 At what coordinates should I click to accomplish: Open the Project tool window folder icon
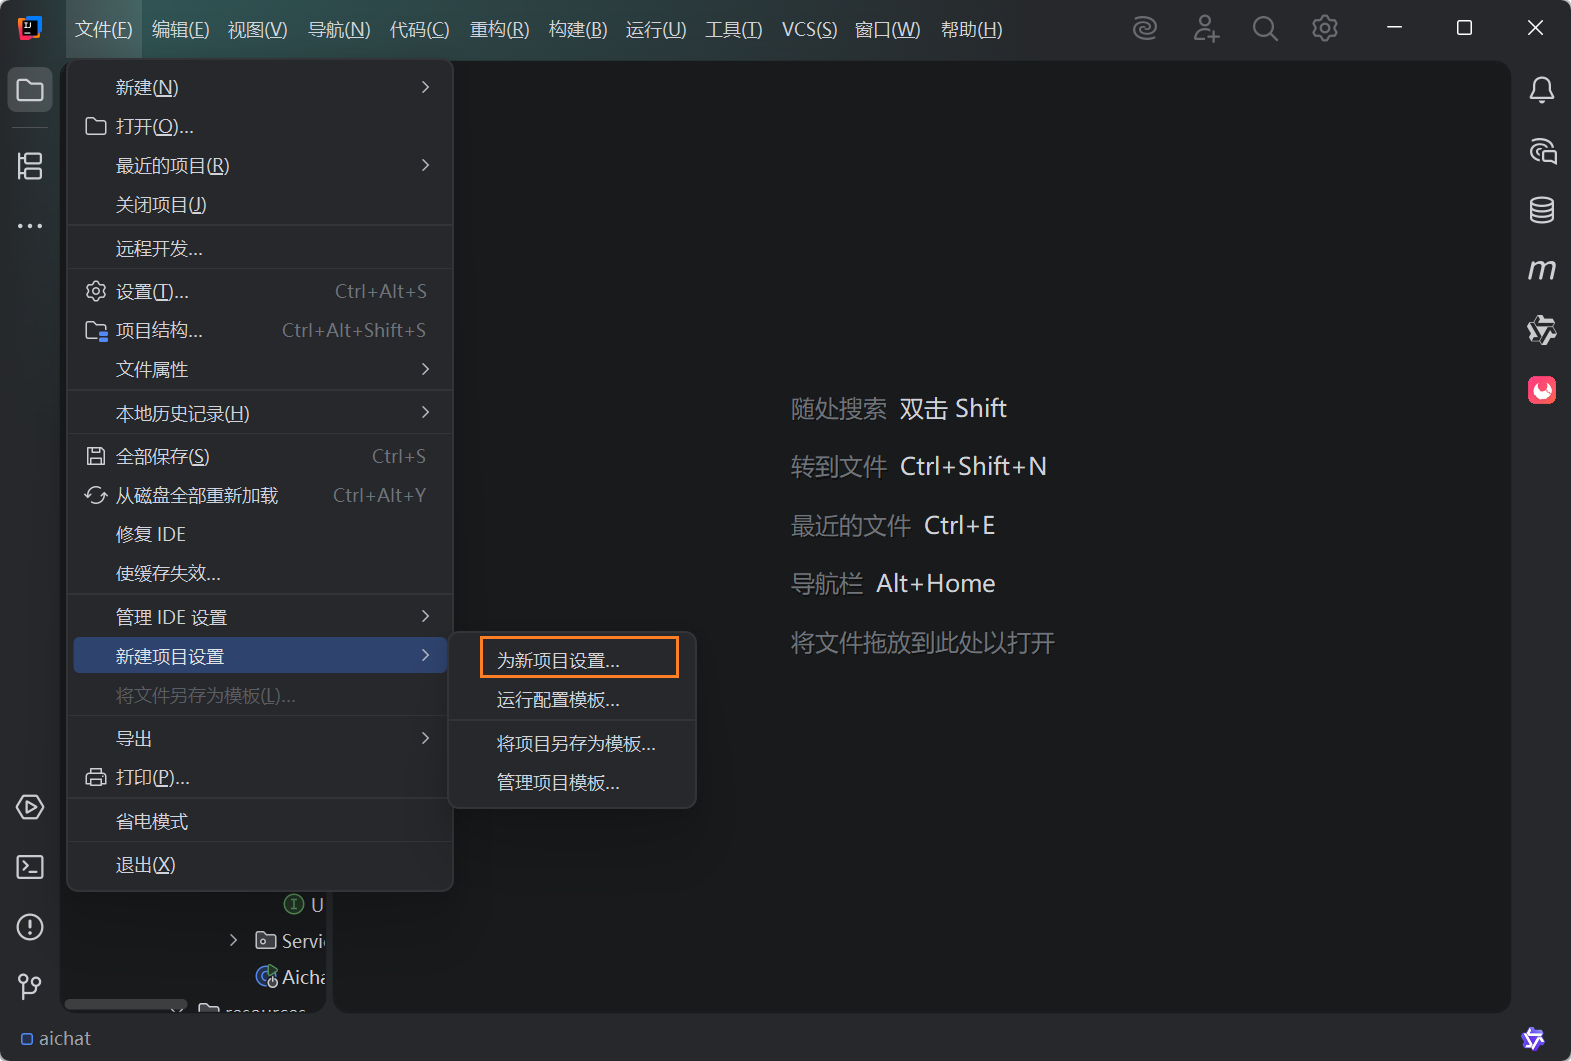tap(30, 90)
